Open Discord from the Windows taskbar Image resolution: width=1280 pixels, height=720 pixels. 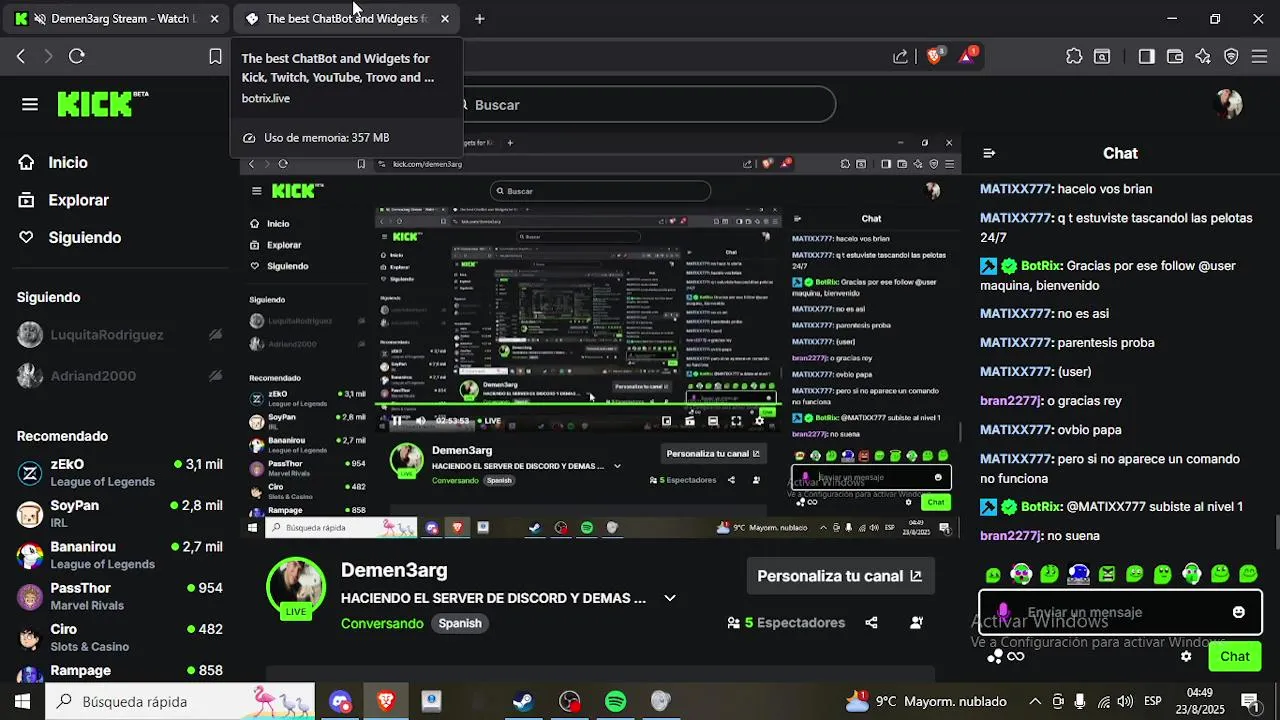(340, 702)
